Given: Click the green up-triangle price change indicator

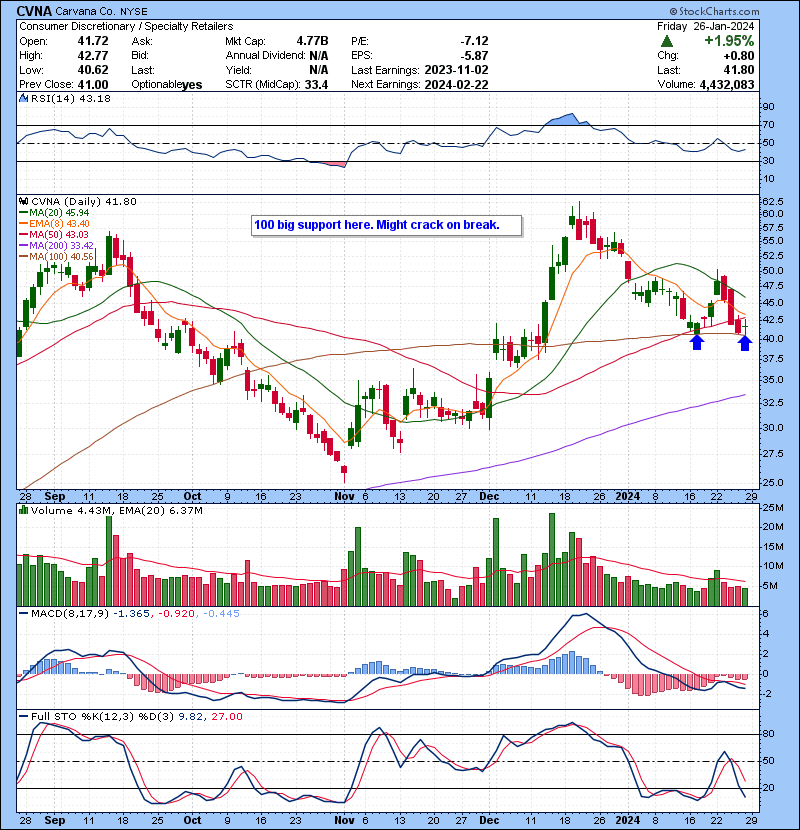Looking at the screenshot, I should (667, 41).
